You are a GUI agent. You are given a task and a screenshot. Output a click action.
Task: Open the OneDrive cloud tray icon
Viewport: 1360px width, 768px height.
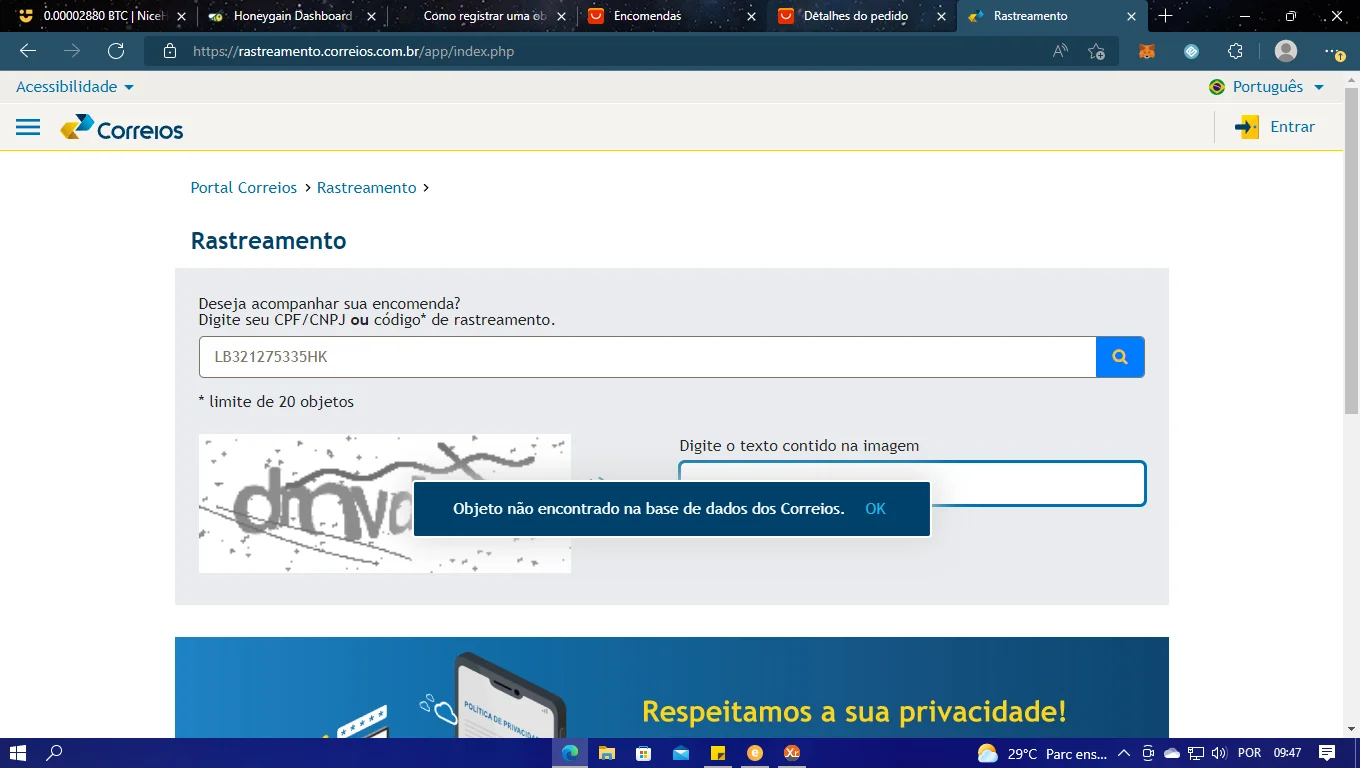click(1172, 753)
